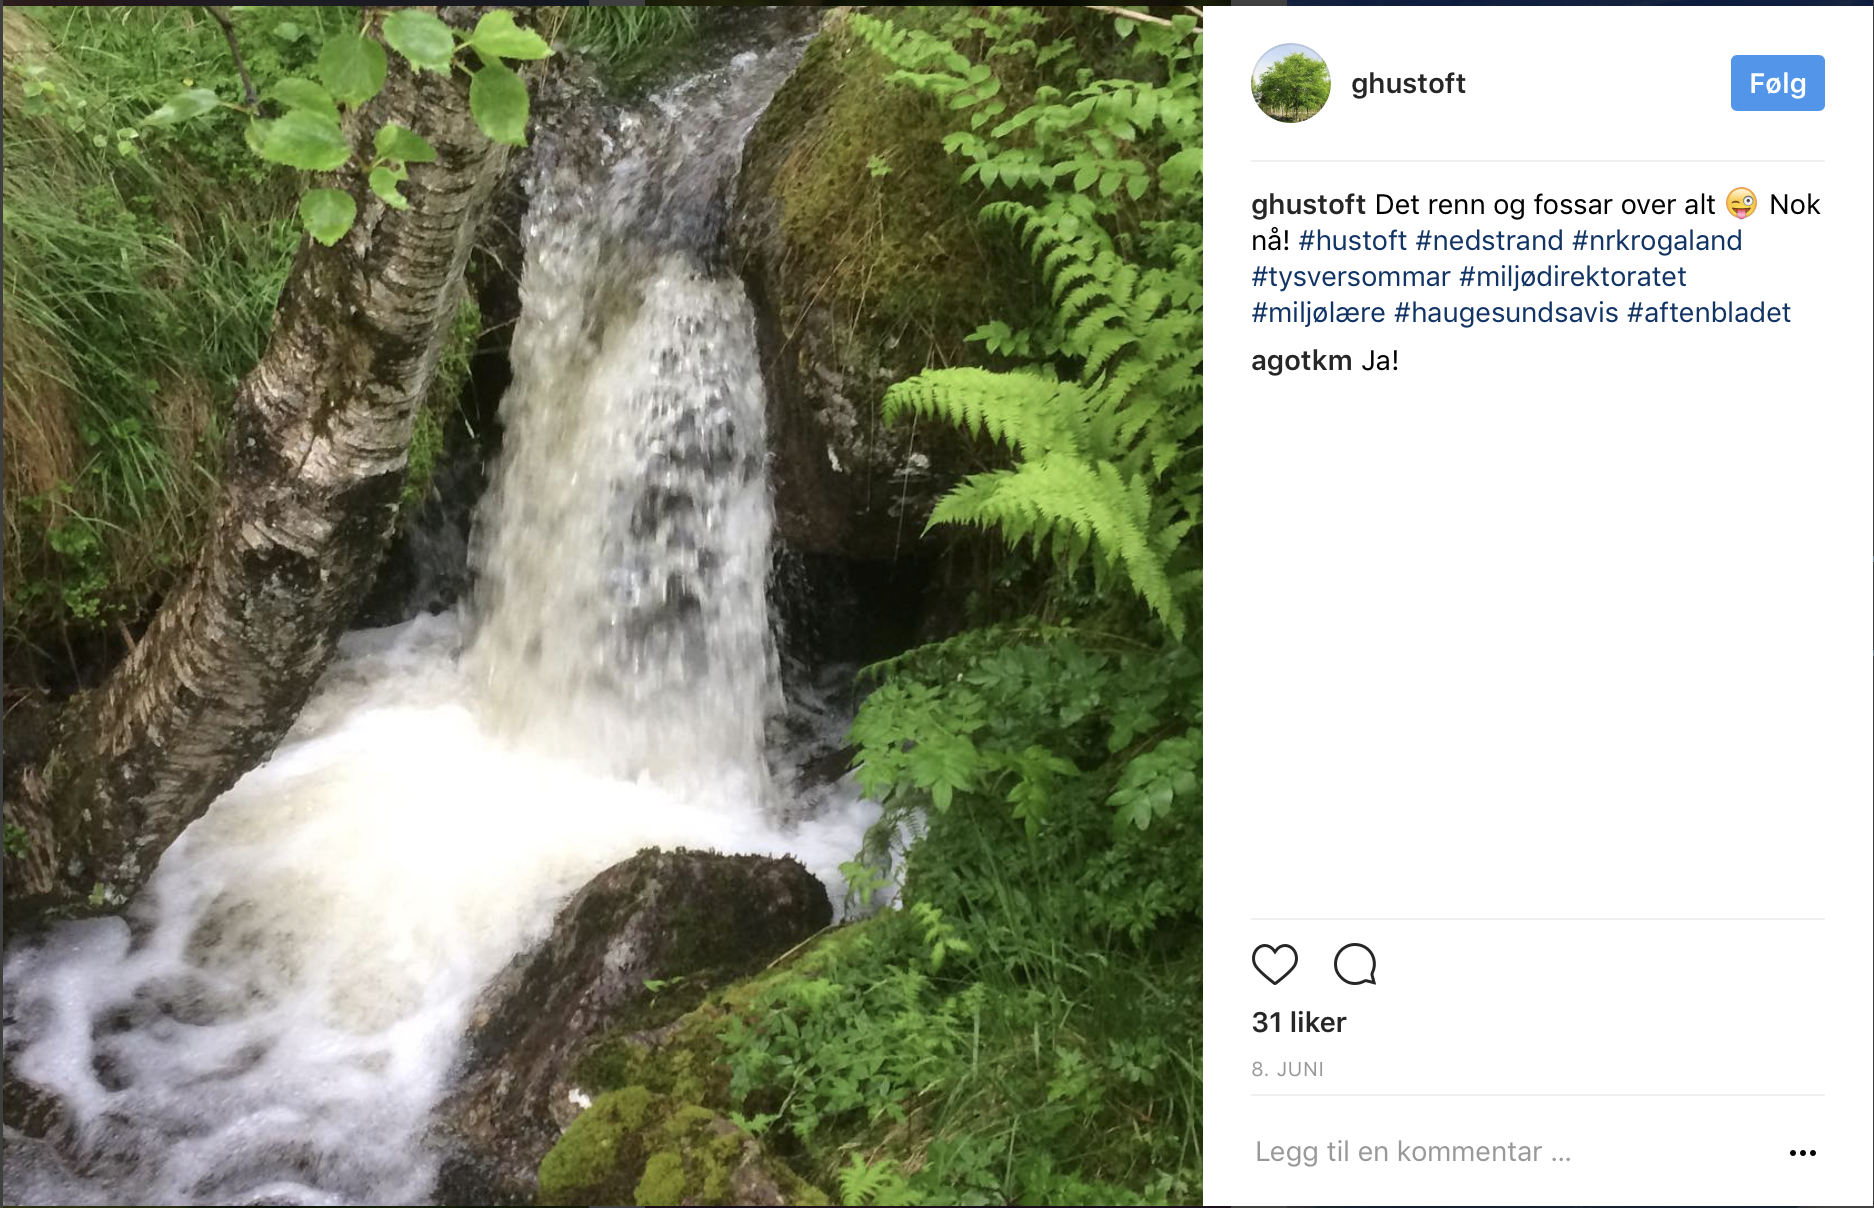Viewport: 1874px width, 1208px height.
Task: Open ghustoft username in the caption
Action: pyautogui.click(x=1308, y=205)
